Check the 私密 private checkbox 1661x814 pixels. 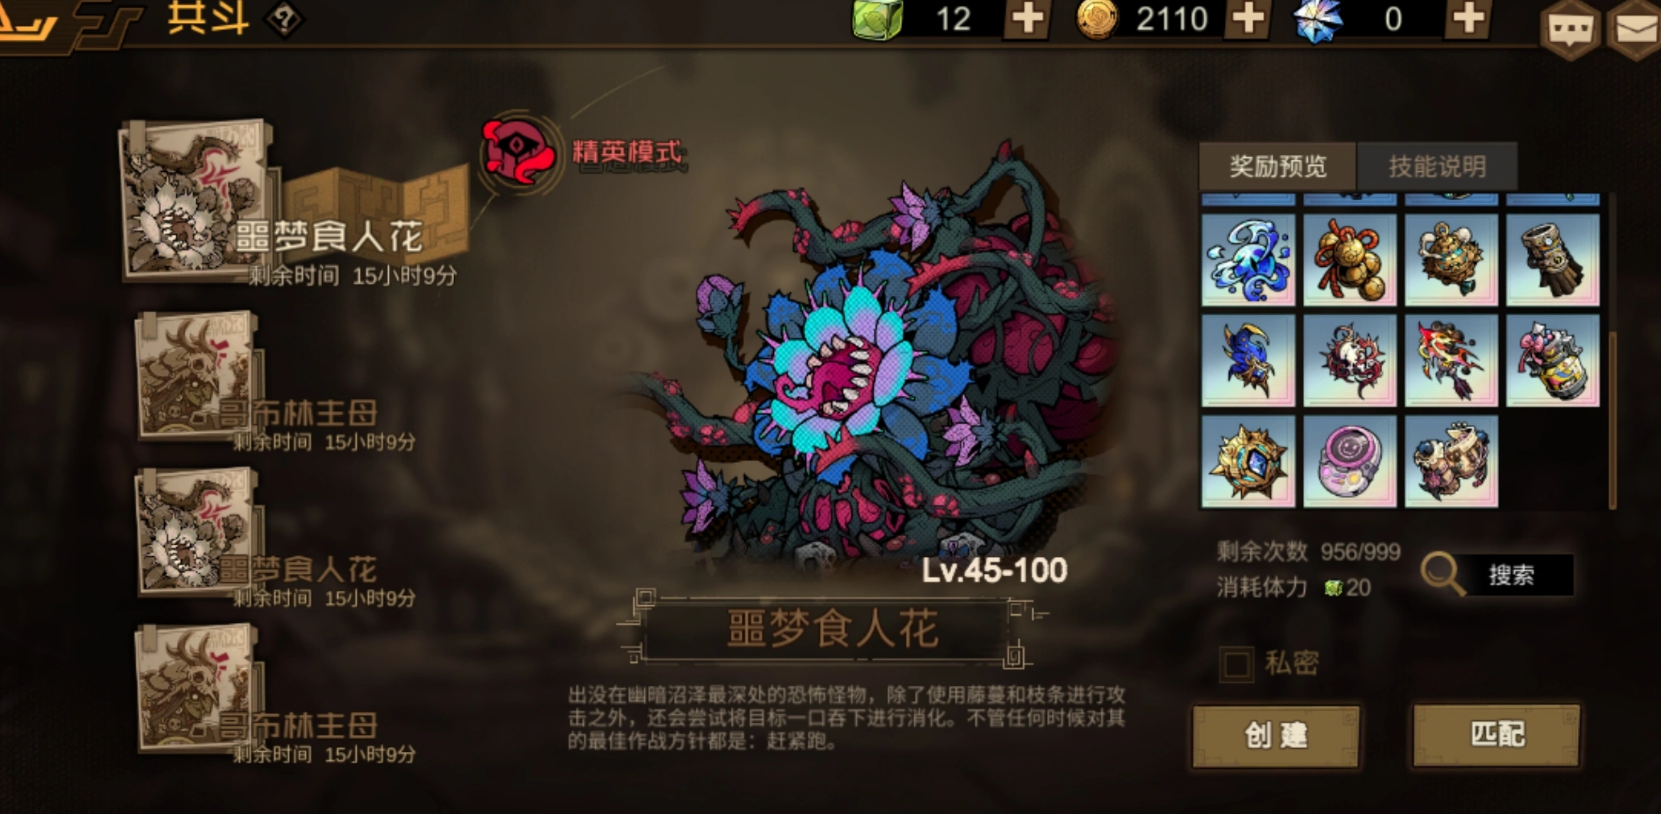pyautogui.click(x=1236, y=664)
